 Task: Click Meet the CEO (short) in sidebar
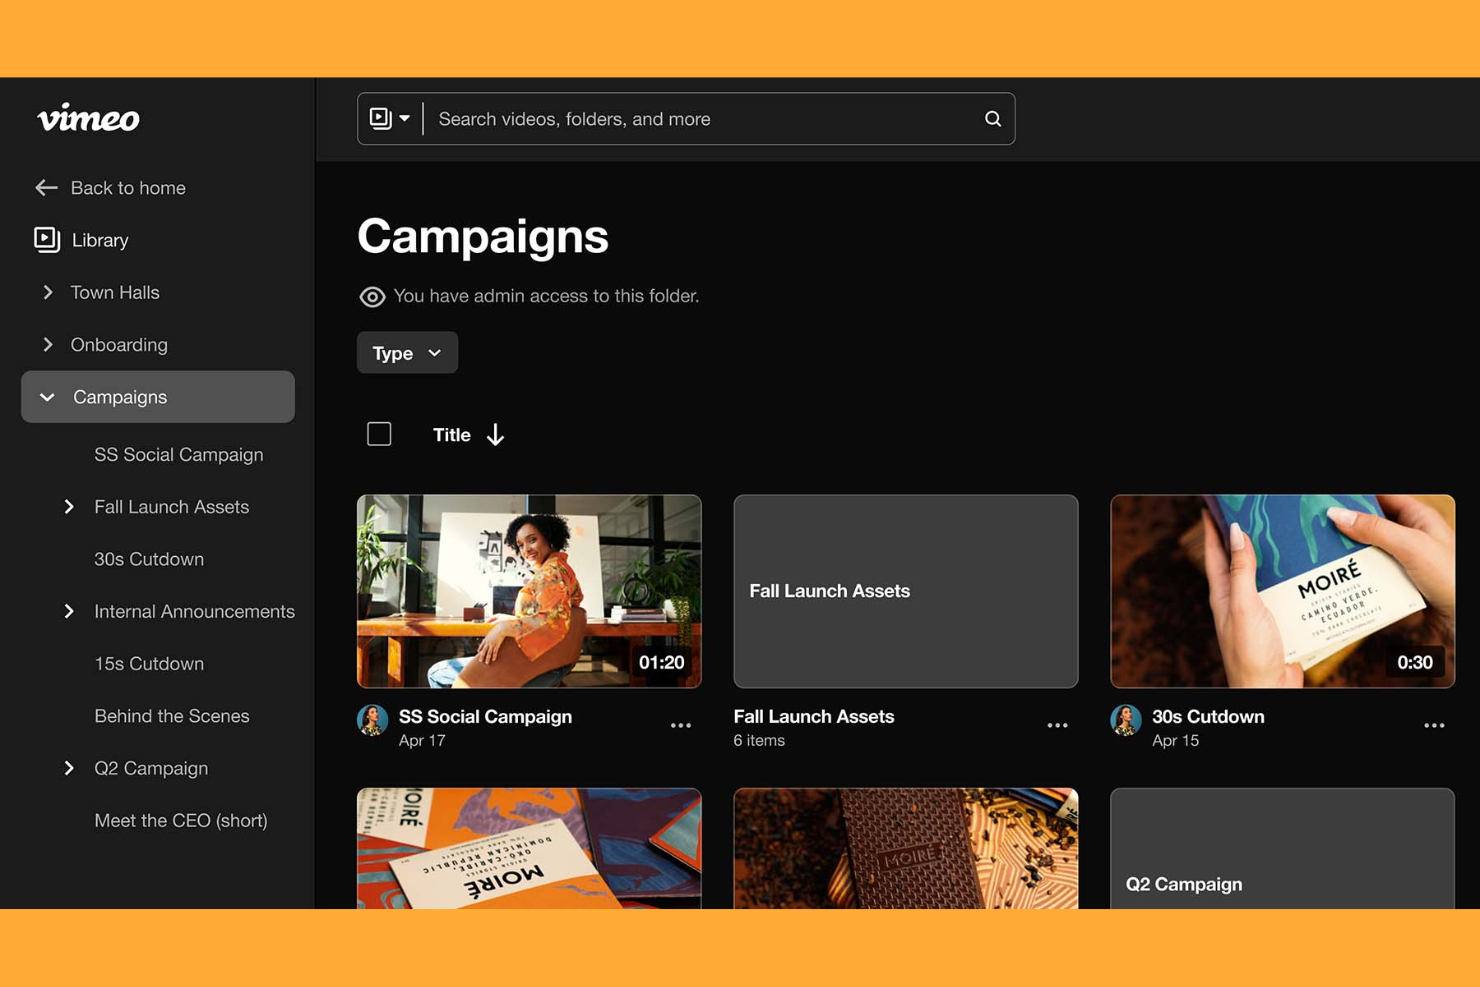tap(180, 820)
